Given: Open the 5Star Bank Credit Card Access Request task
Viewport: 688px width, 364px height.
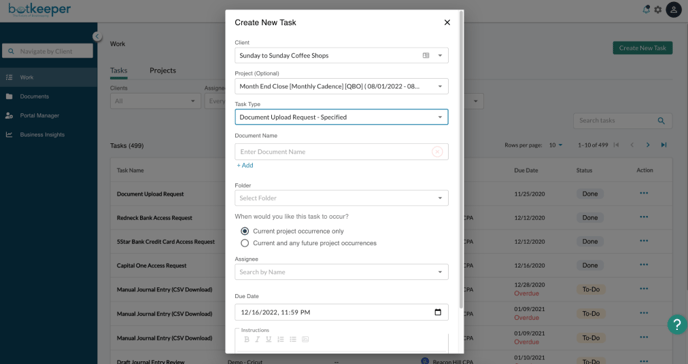Looking at the screenshot, I should pyautogui.click(x=166, y=242).
